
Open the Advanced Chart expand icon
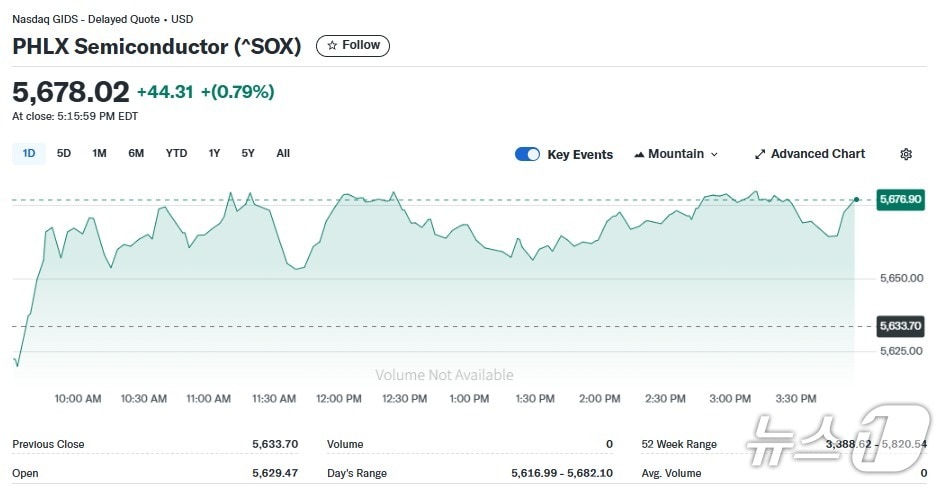pos(760,154)
